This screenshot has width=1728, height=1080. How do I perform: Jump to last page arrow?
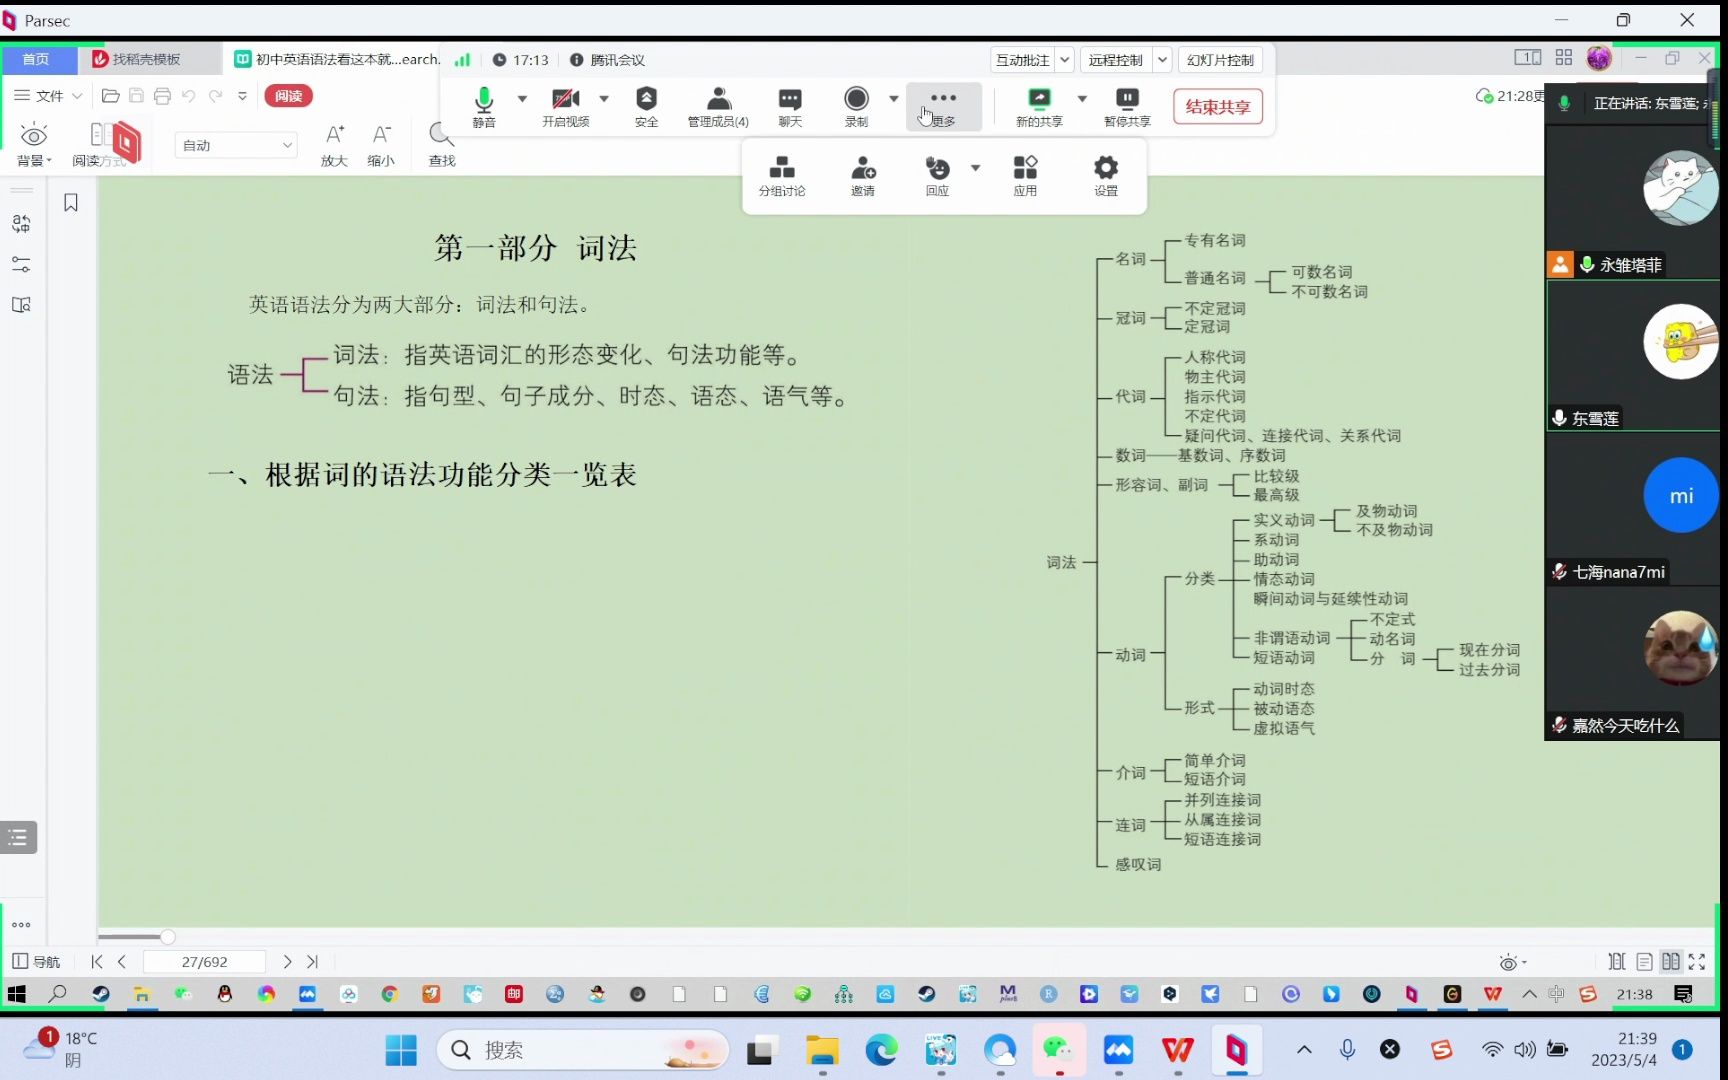click(x=312, y=962)
